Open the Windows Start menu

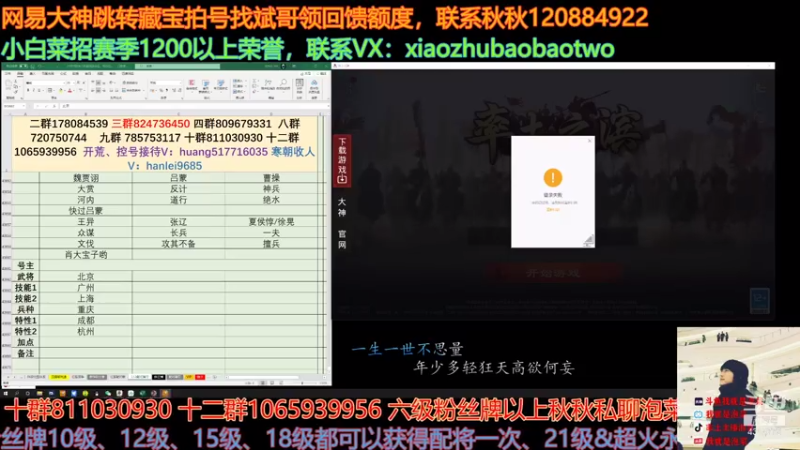[6, 393]
